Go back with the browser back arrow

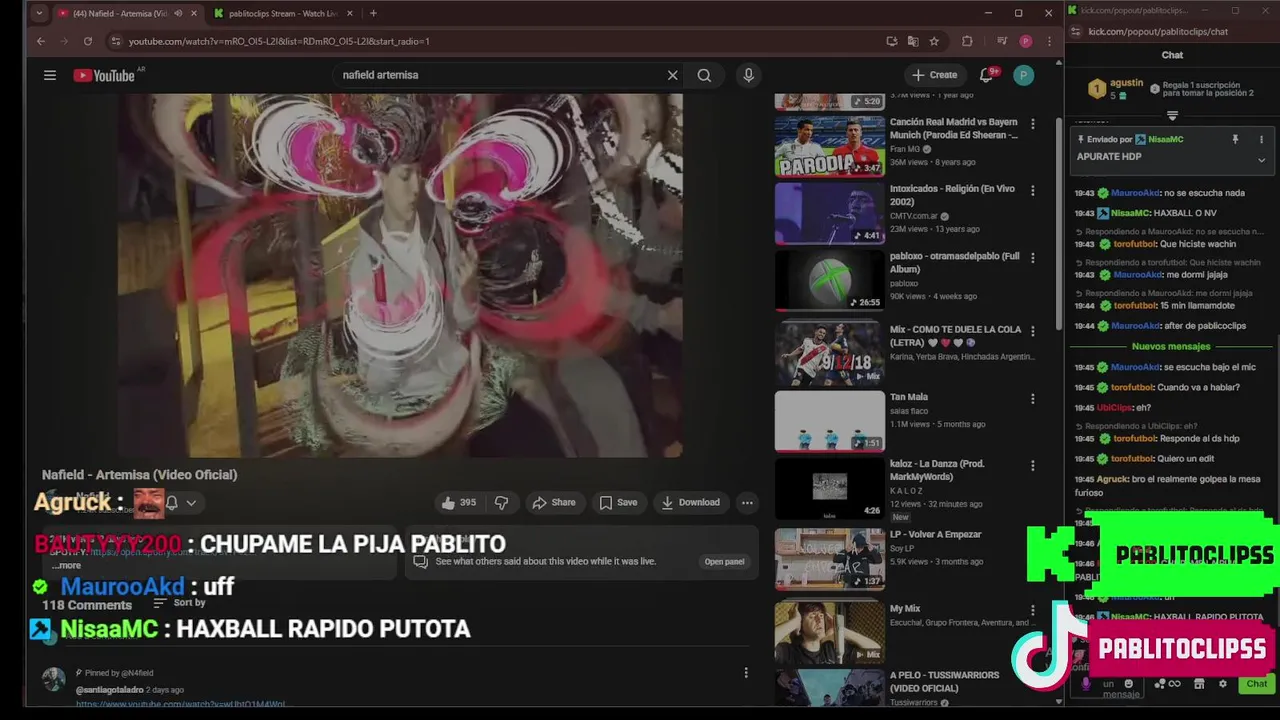(x=40, y=41)
